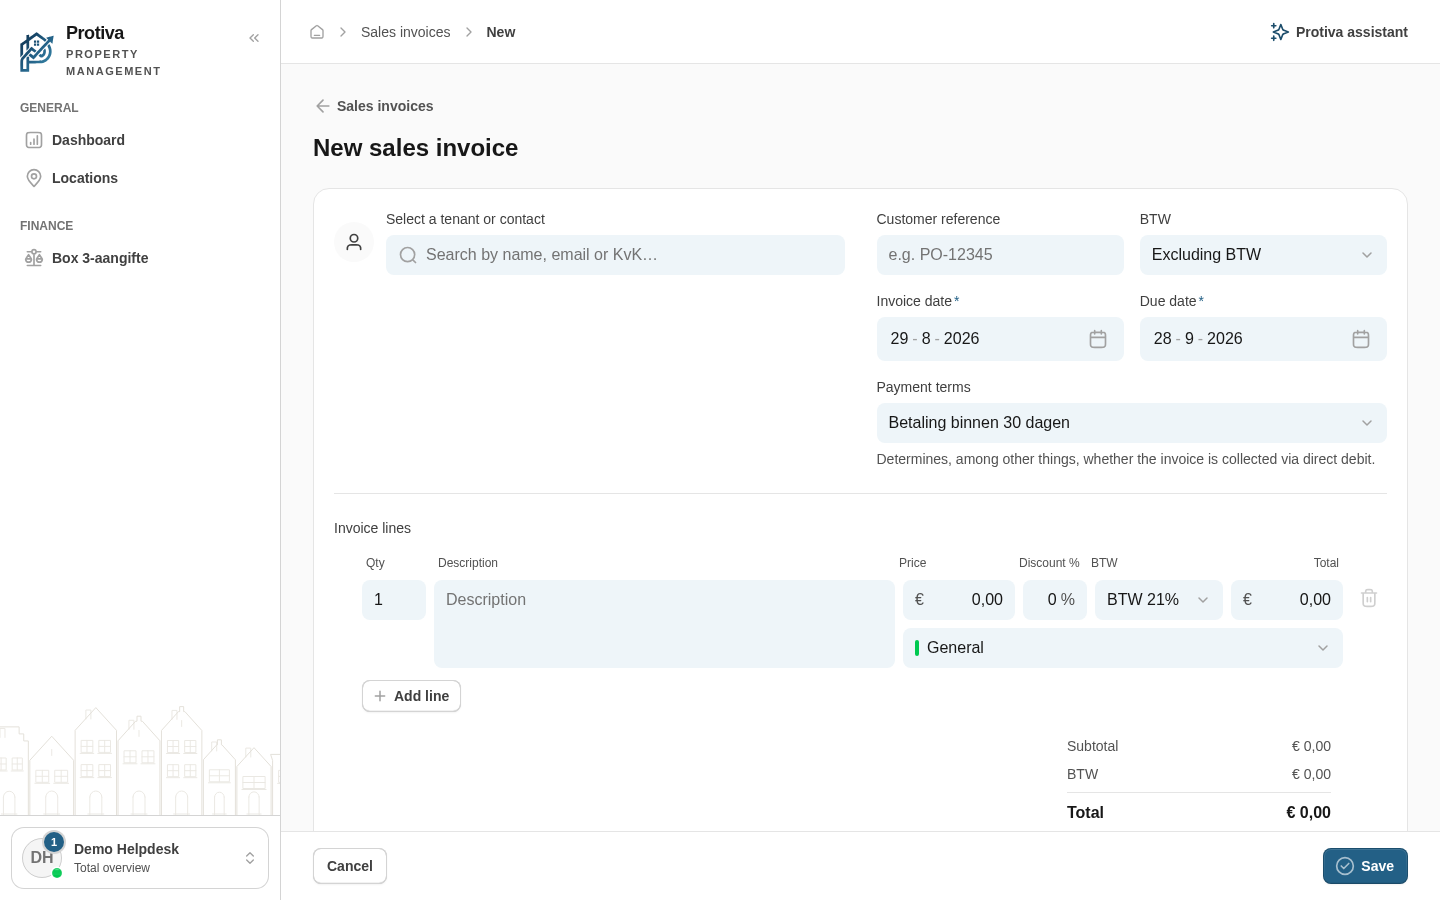Open the Demo Helpdesk account switcher

(x=140, y=858)
